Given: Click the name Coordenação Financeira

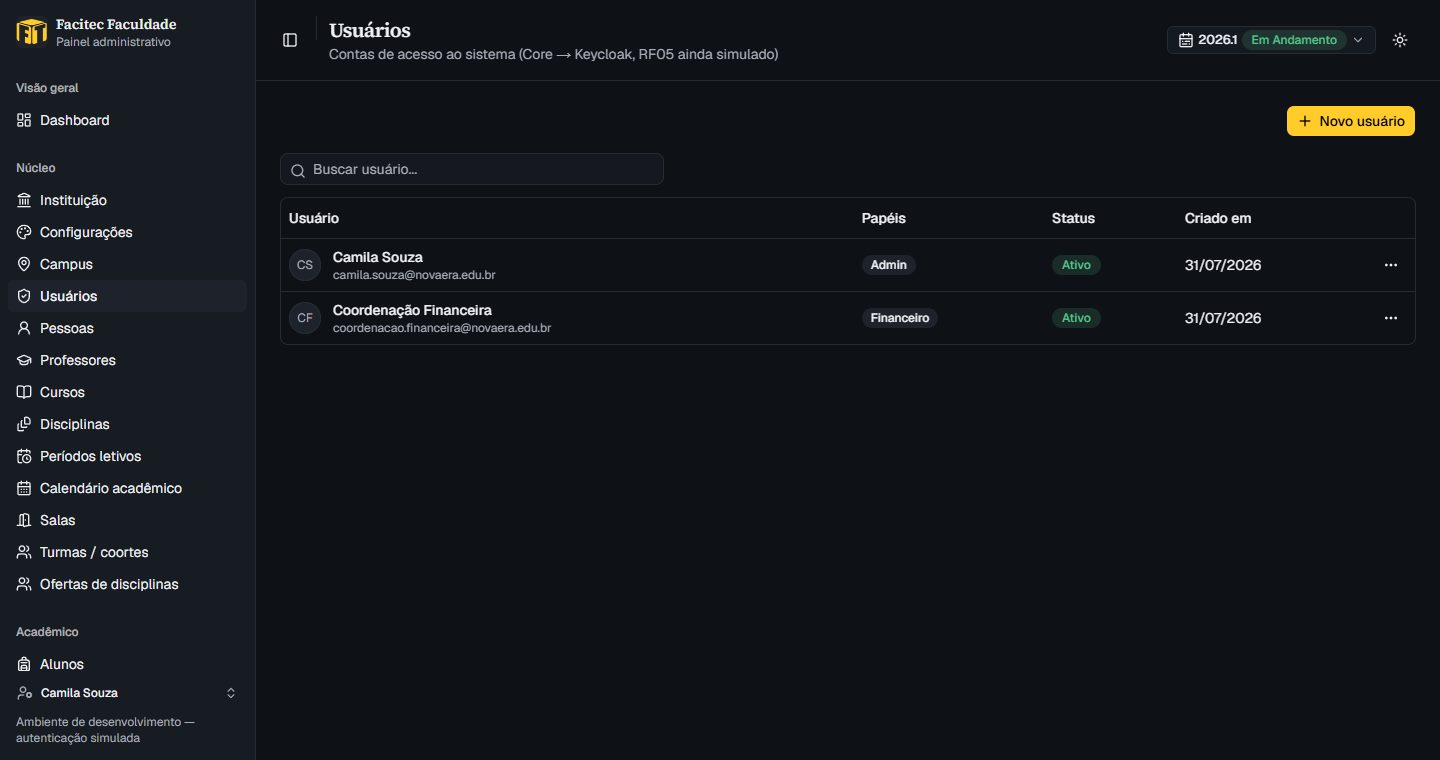Looking at the screenshot, I should (412, 310).
